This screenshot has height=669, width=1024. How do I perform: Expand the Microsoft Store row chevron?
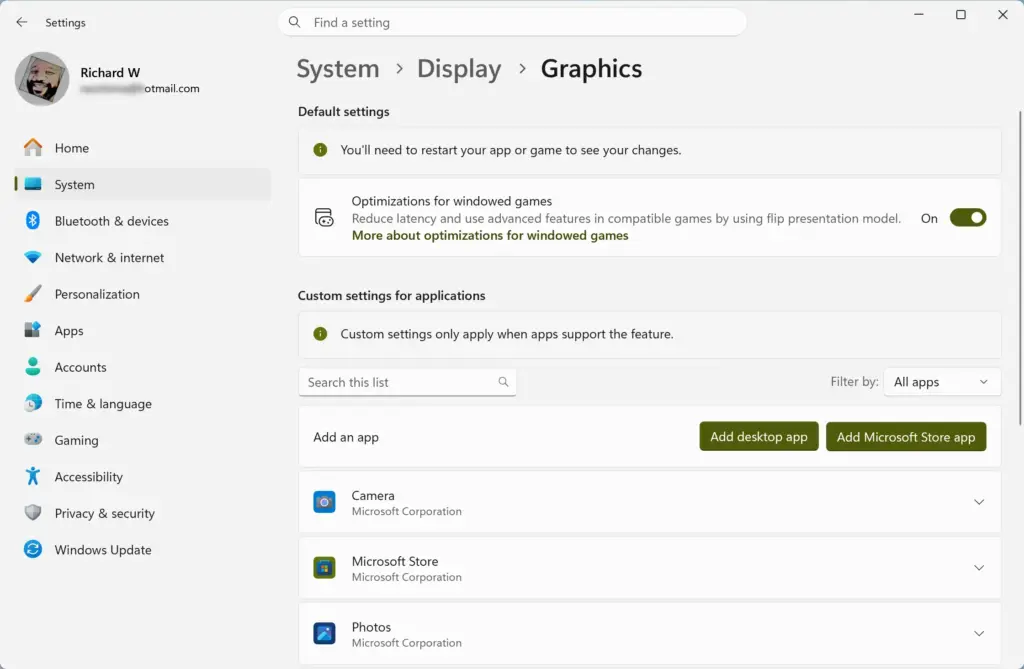[x=979, y=568]
